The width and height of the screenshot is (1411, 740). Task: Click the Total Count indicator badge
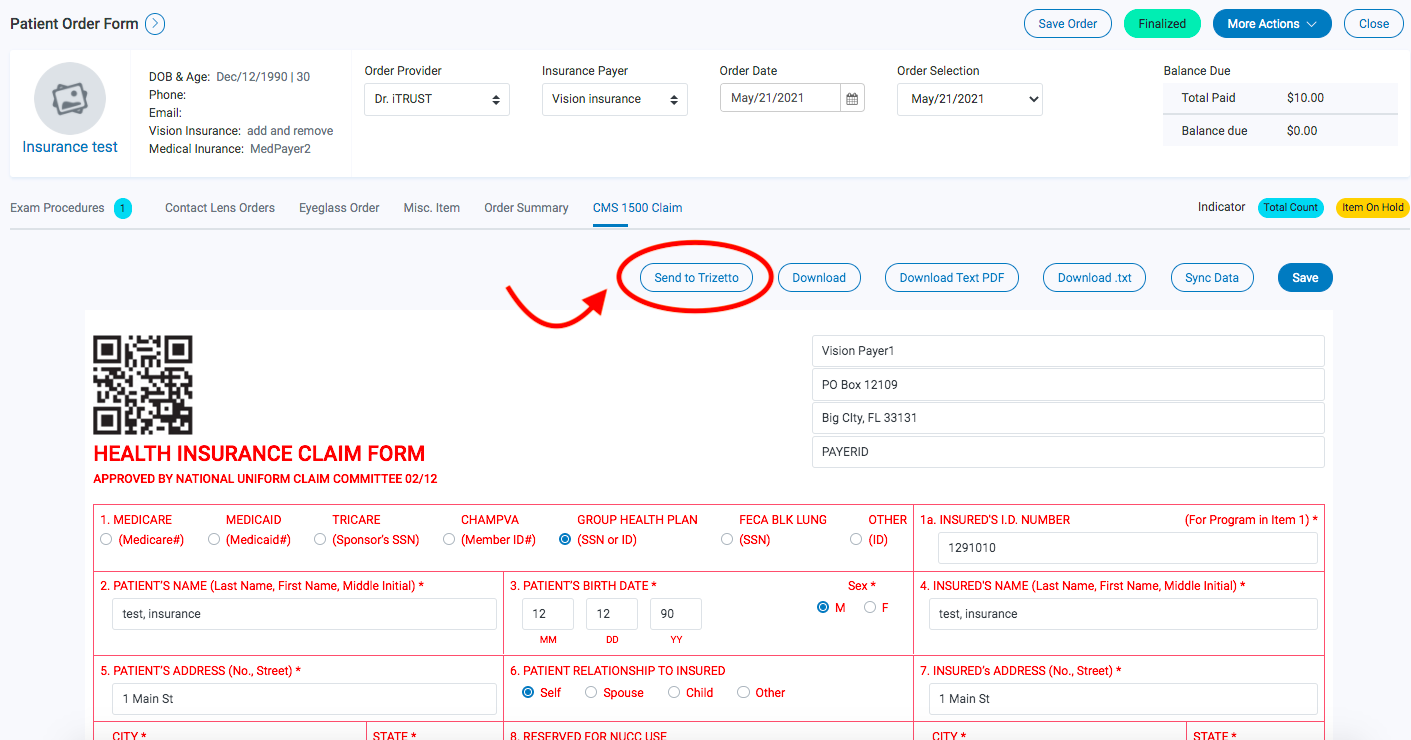point(1290,207)
